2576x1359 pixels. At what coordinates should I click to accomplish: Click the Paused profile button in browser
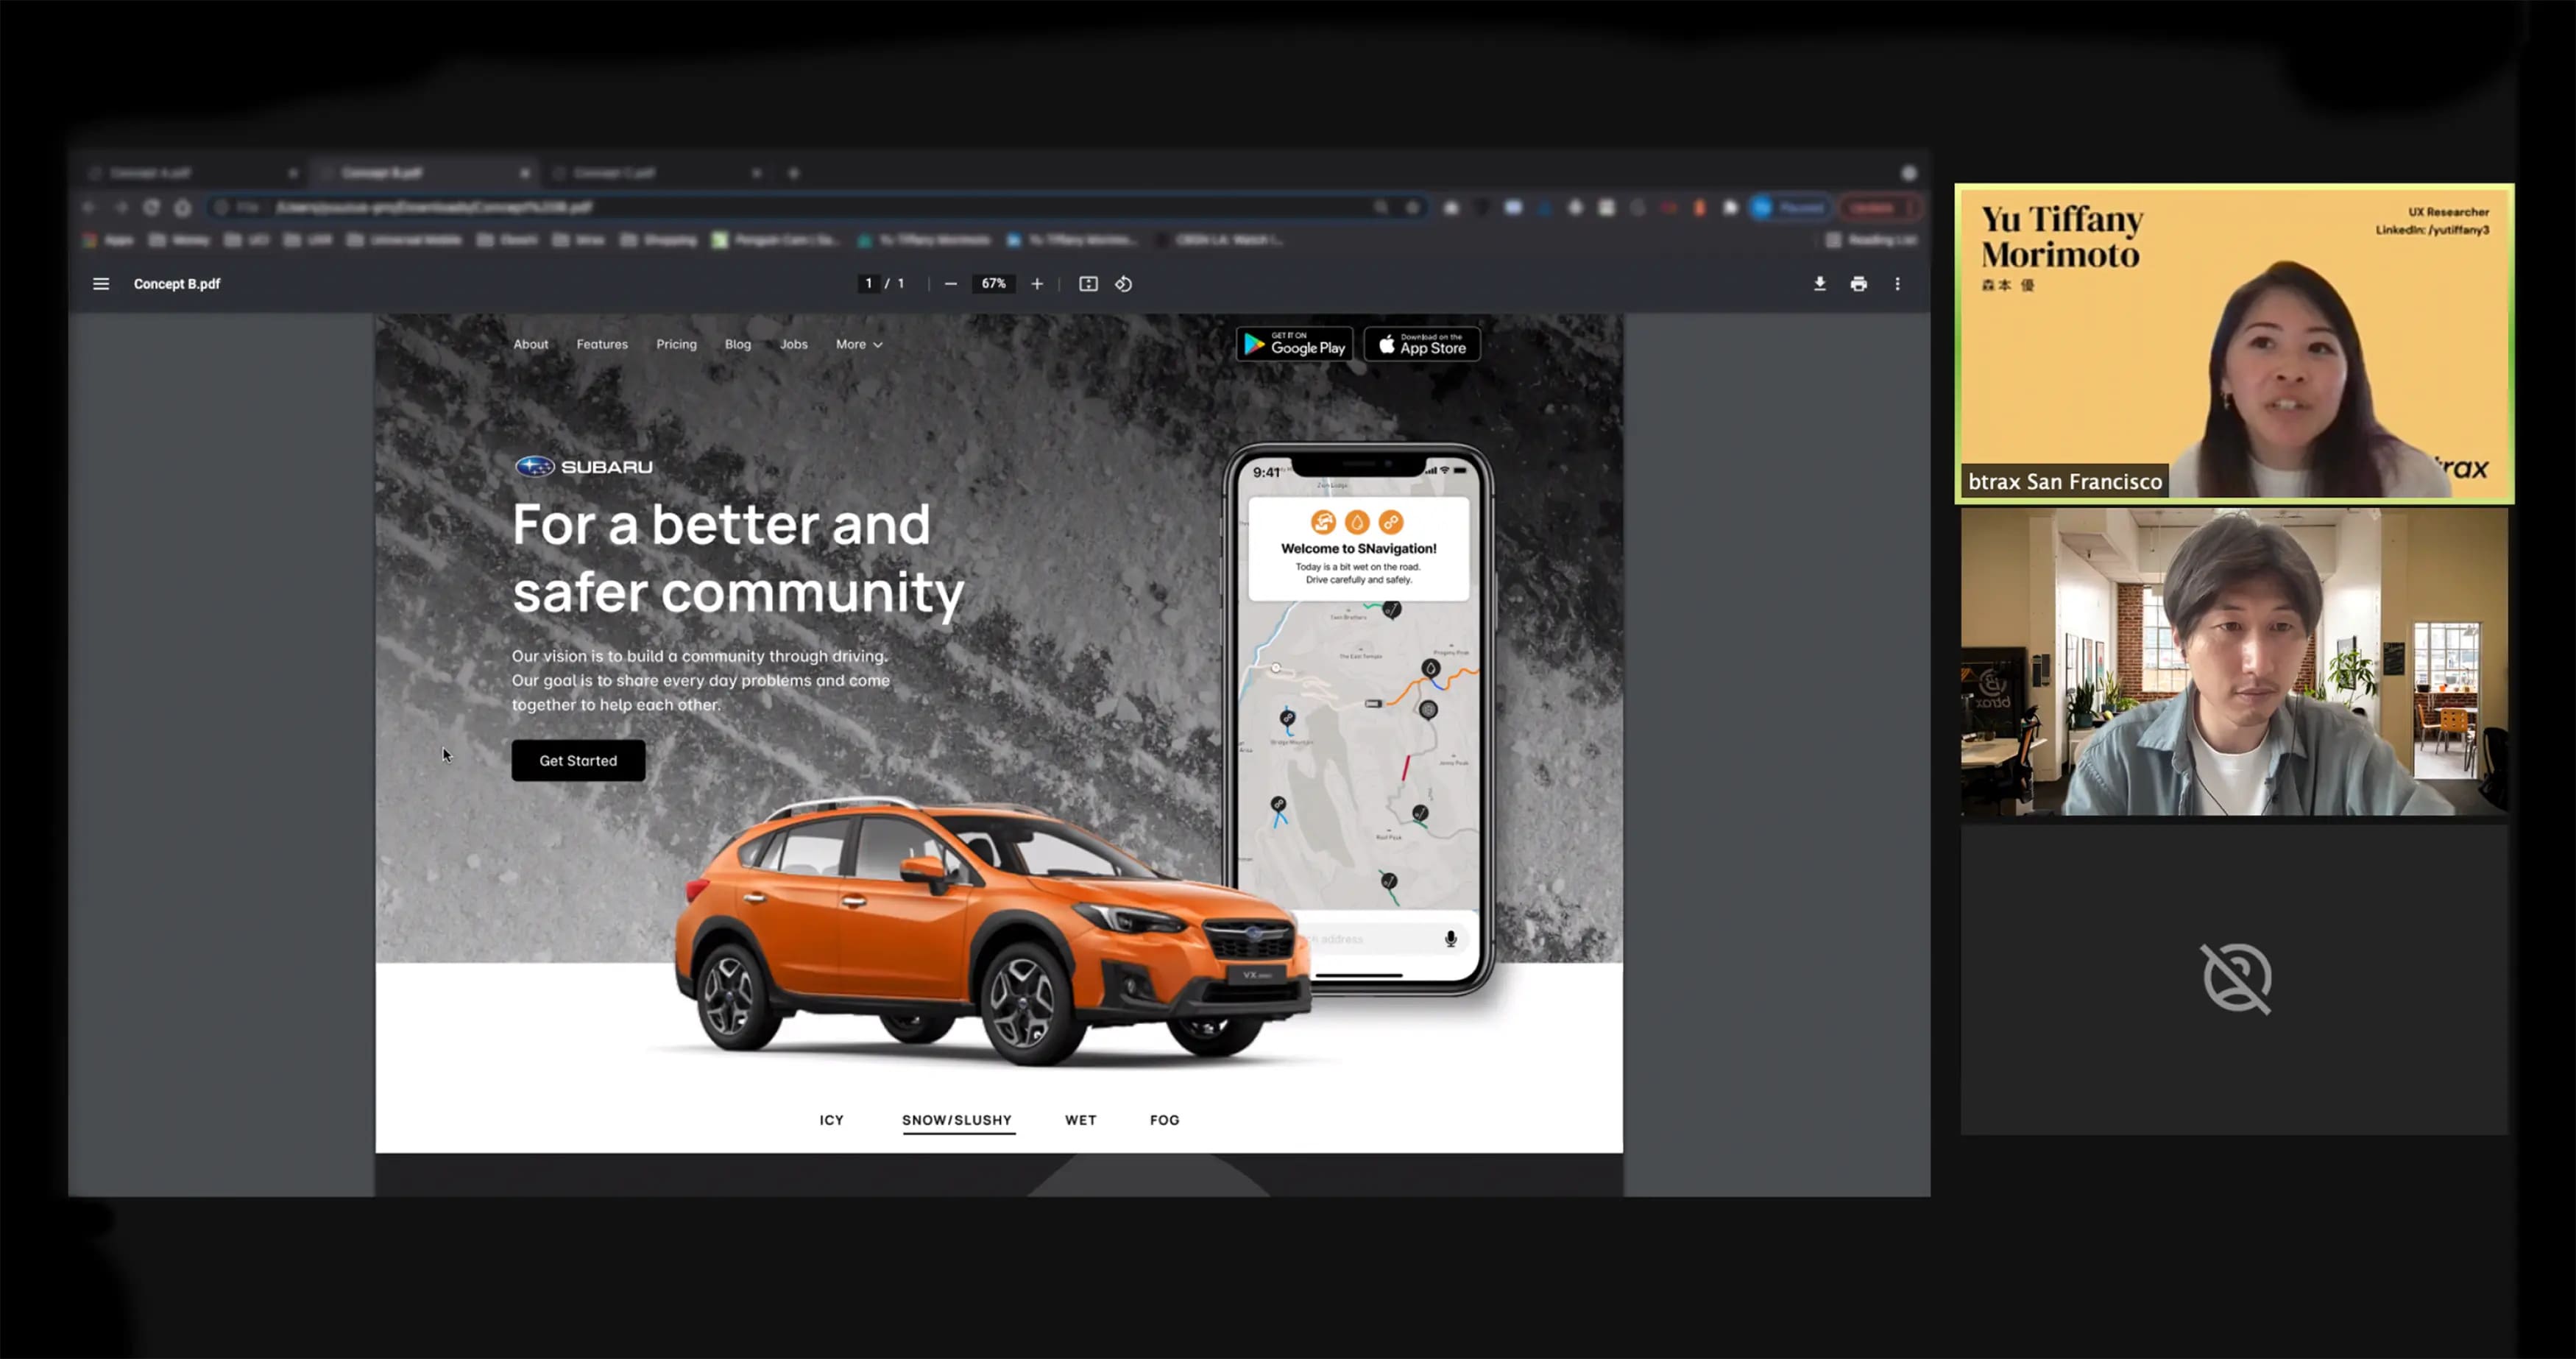coord(1790,207)
